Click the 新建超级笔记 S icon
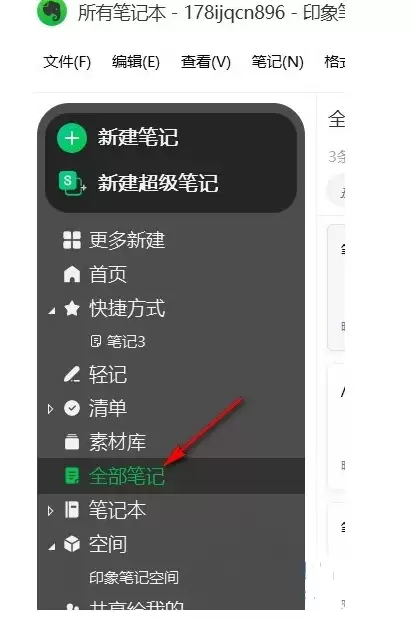Viewport: 411px width, 623px height. (72, 183)
